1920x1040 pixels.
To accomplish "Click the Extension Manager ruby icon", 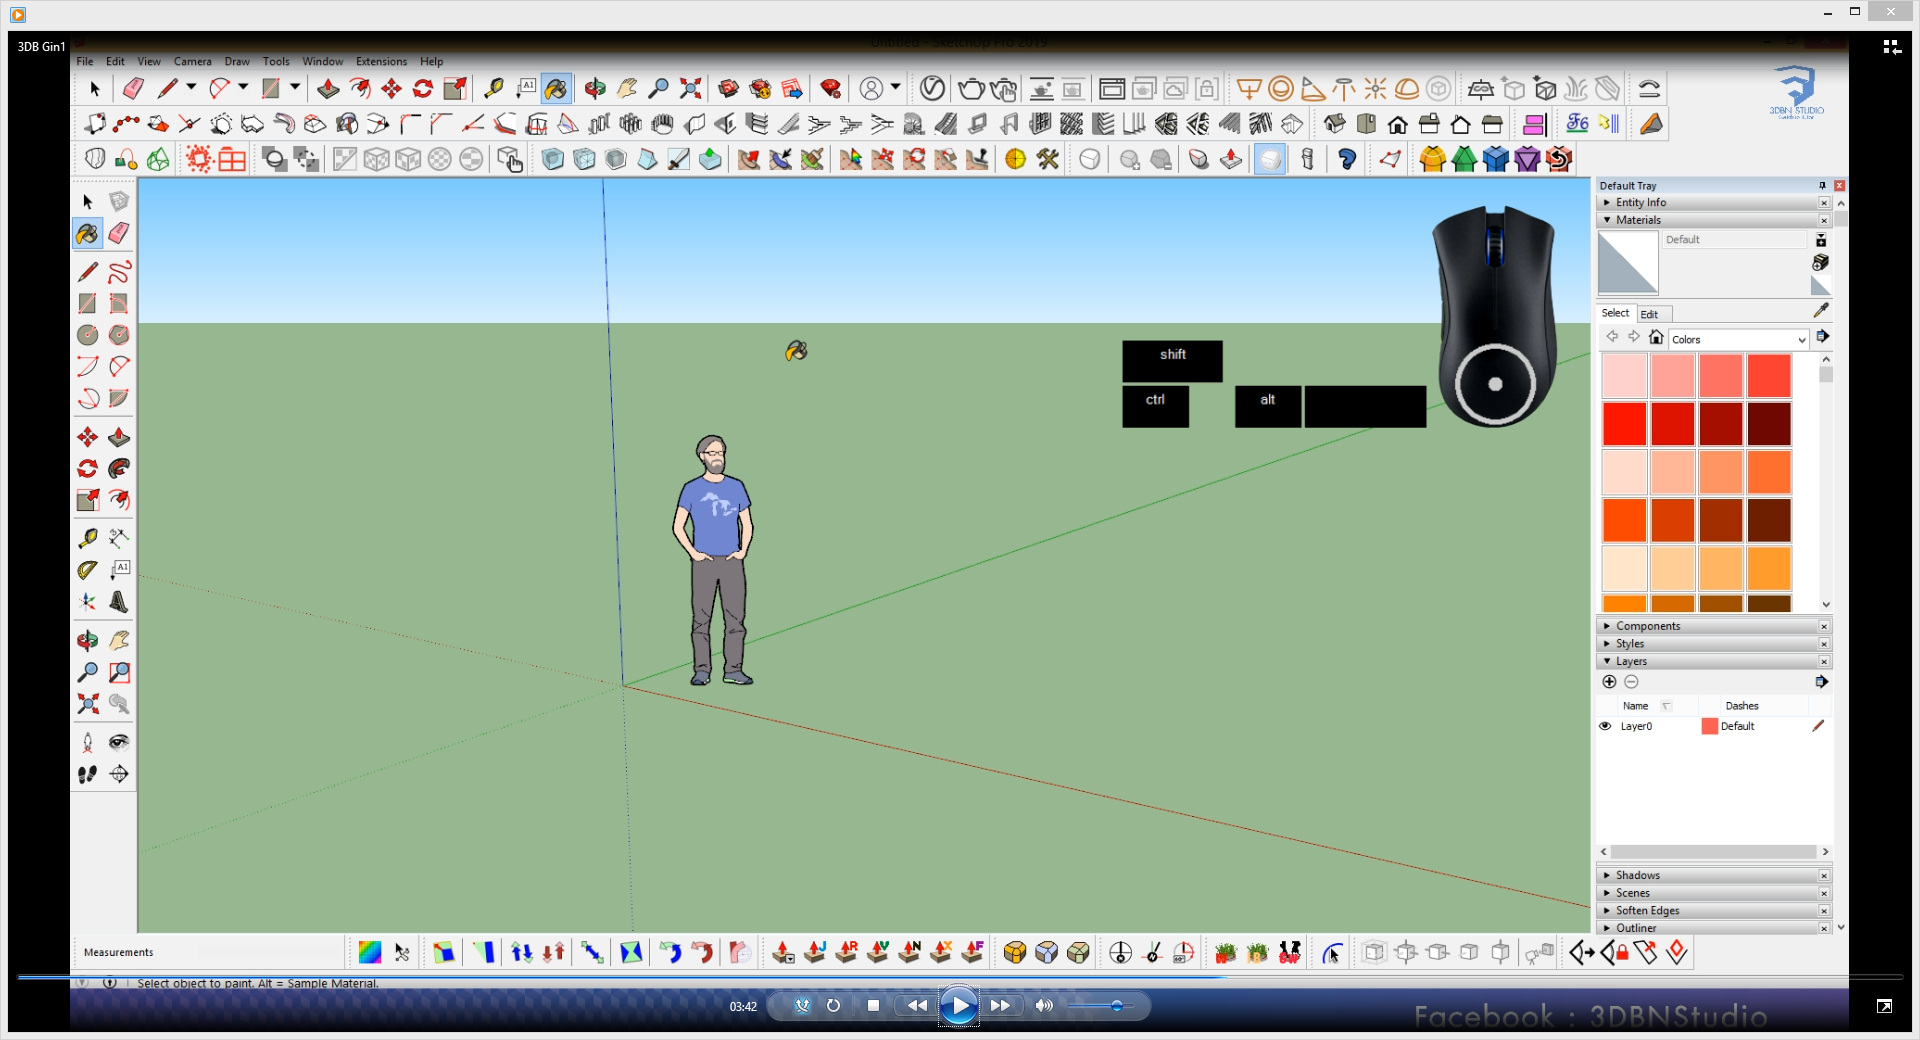I will pyautogui.click(x=830, y=89).
